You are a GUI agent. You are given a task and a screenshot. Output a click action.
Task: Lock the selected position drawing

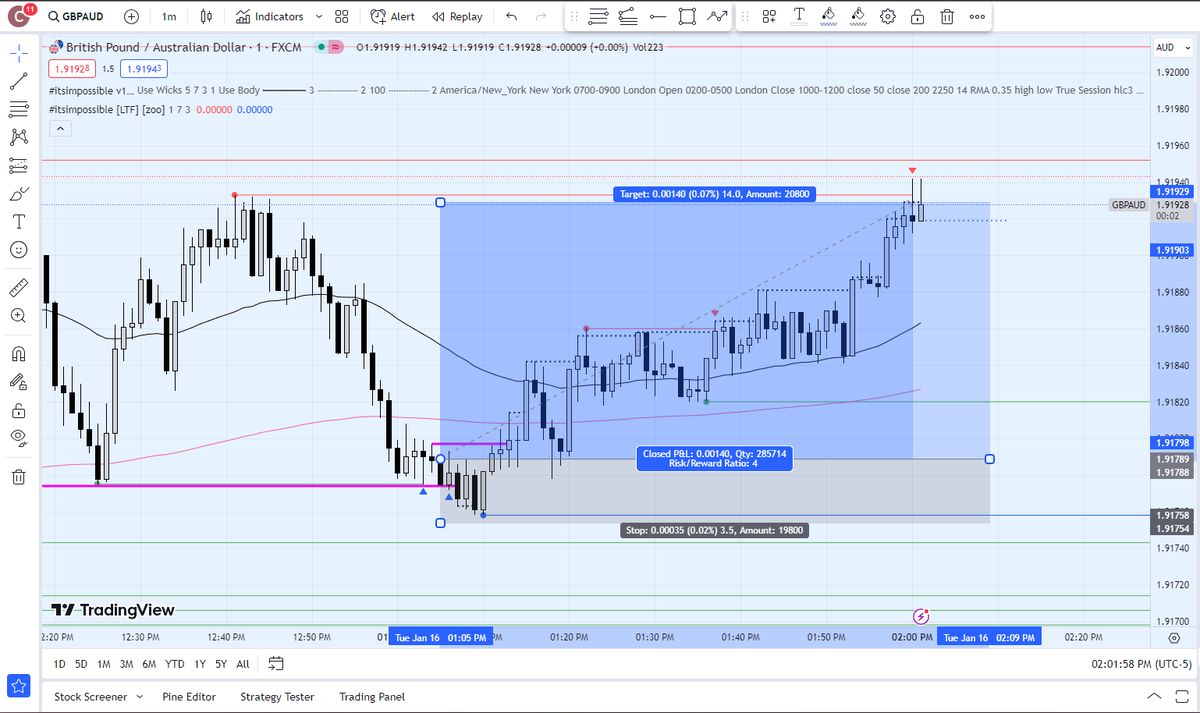(x=917, y=17)
